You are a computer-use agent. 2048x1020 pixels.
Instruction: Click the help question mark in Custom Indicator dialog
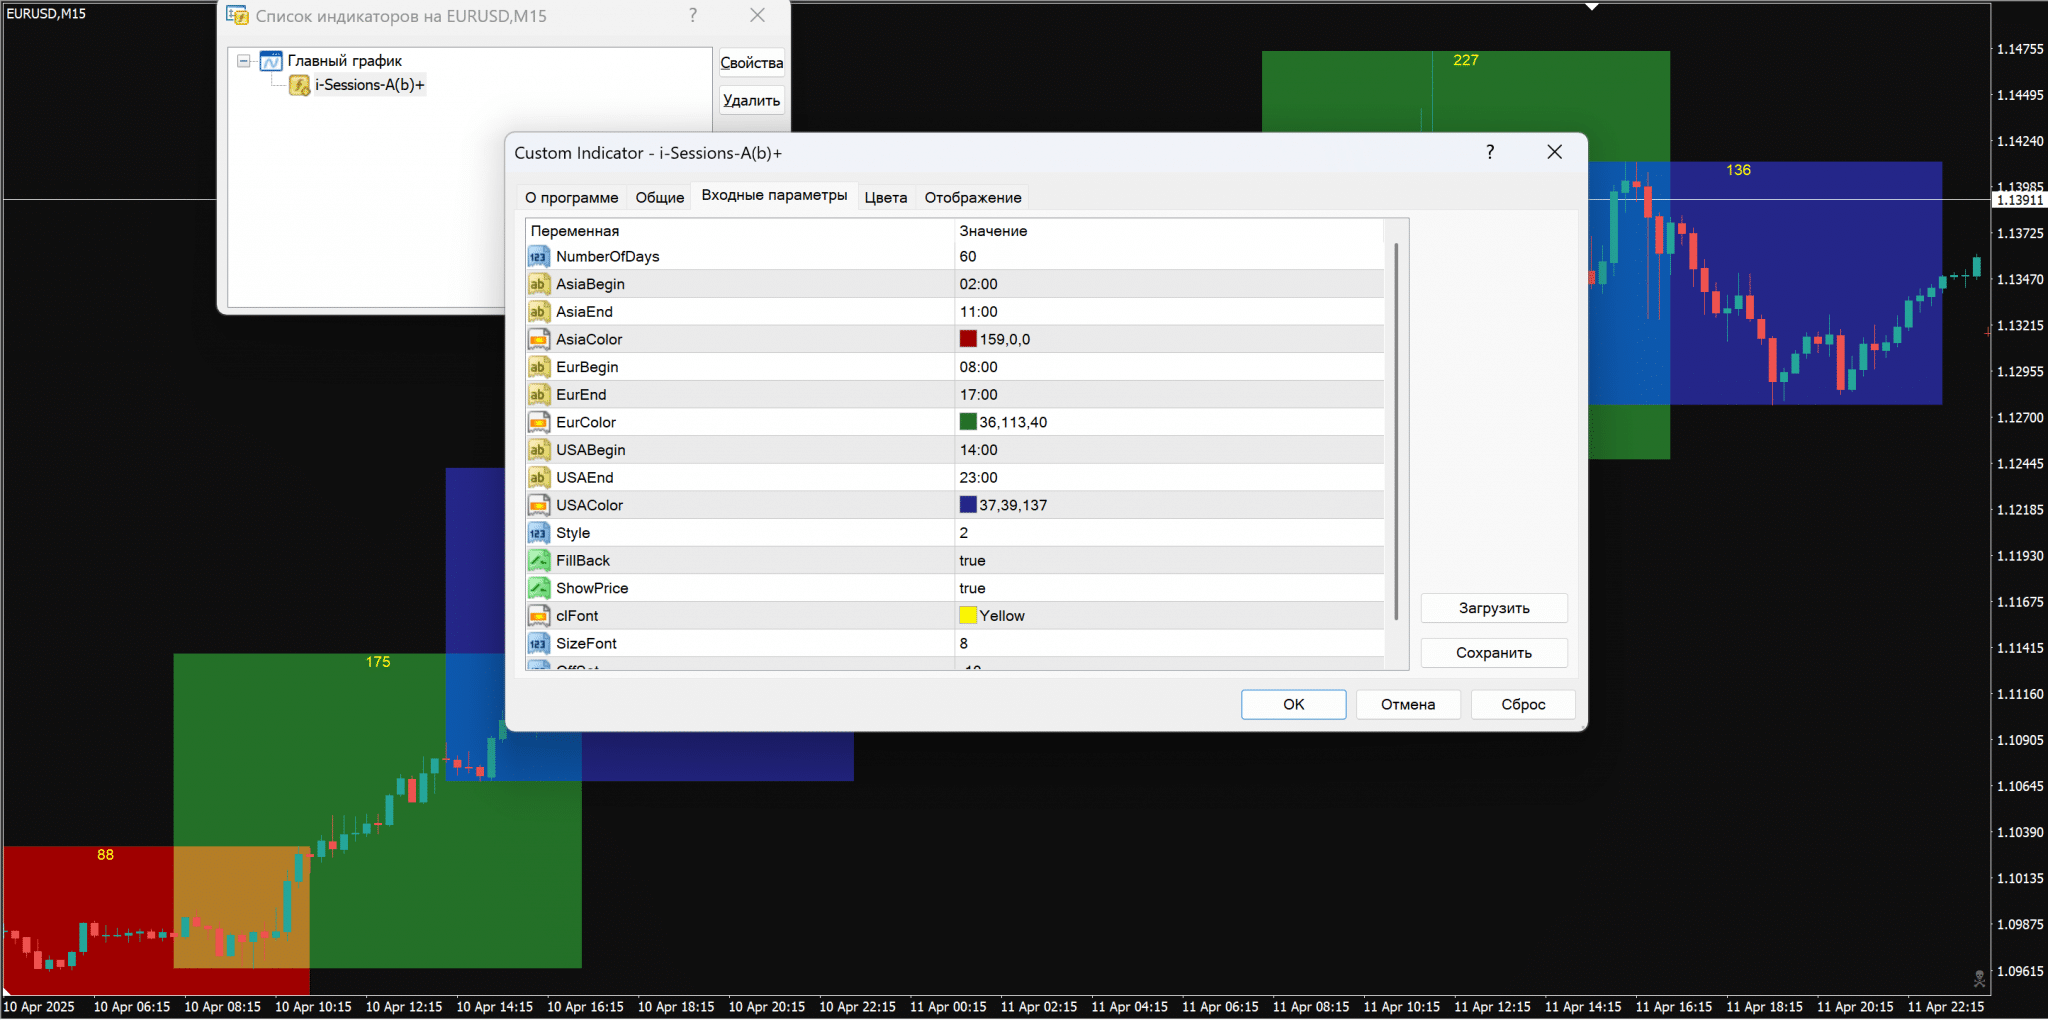(1490, 152)
